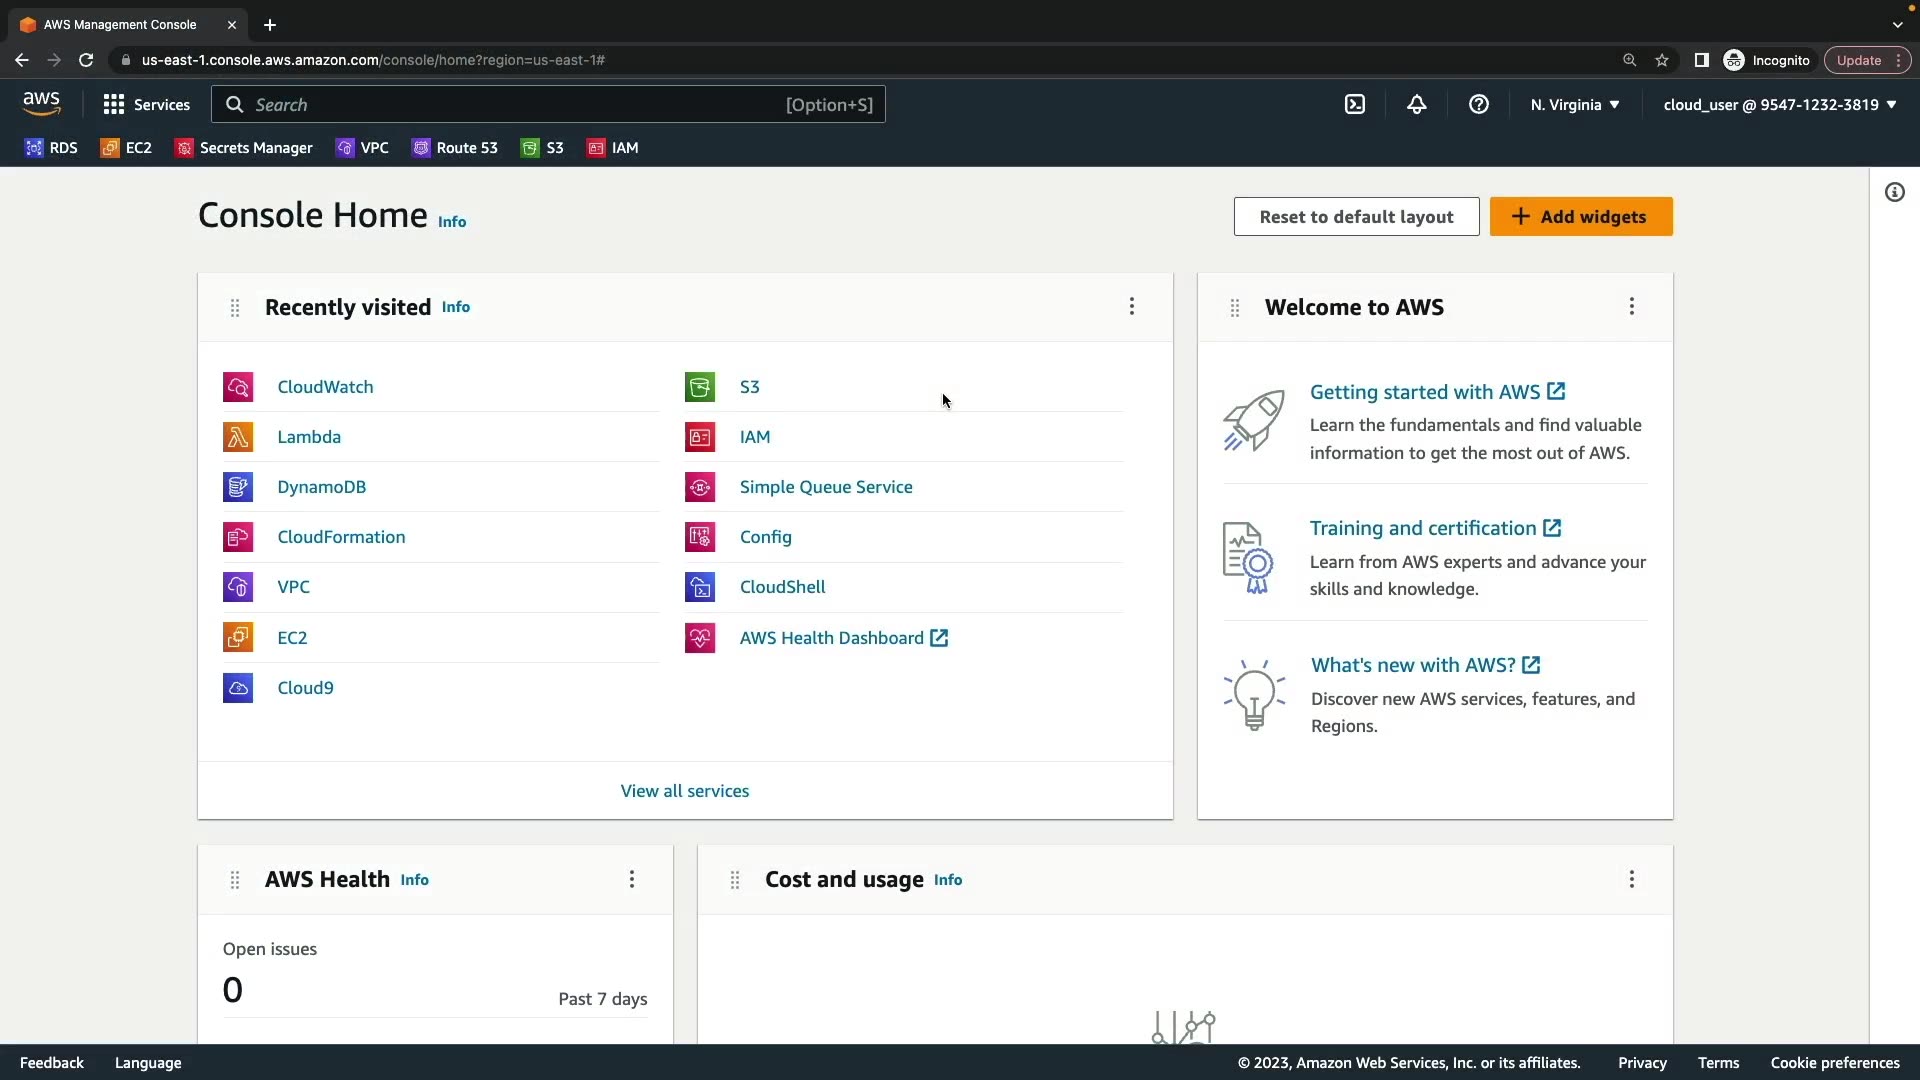Open the CloudShell icon in top navigation

click(x=1355, y=104)
